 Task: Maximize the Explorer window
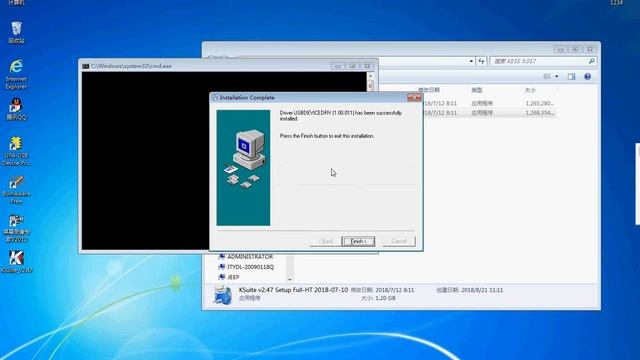[x=576, y=49]
